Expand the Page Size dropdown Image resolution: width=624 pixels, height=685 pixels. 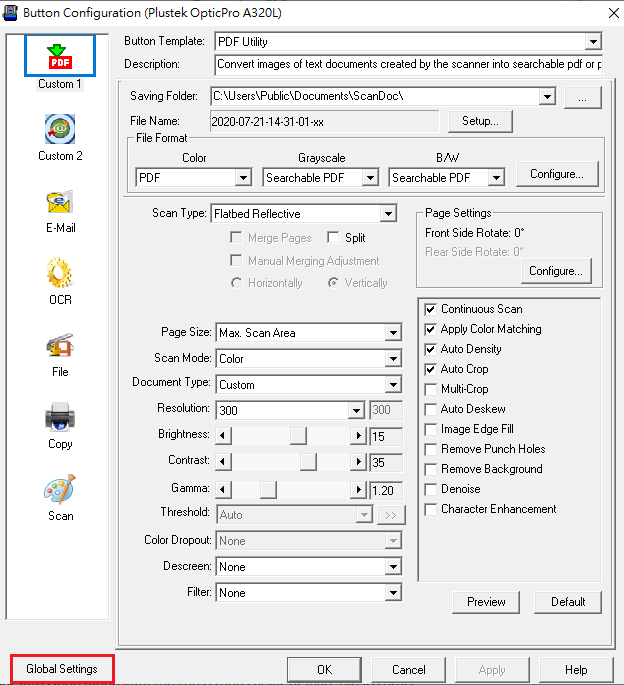[x=393, y=333]
